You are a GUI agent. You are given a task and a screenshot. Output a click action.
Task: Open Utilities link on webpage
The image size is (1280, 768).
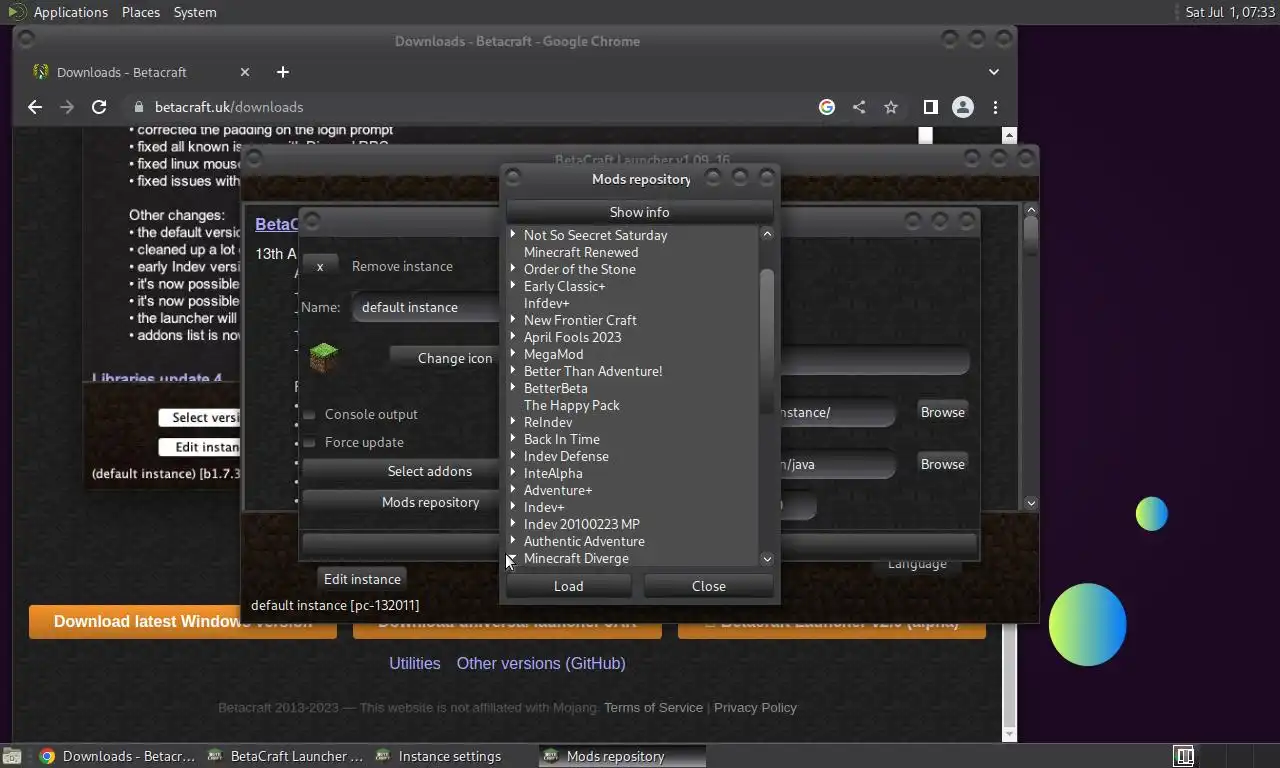(x=414, y=663)
